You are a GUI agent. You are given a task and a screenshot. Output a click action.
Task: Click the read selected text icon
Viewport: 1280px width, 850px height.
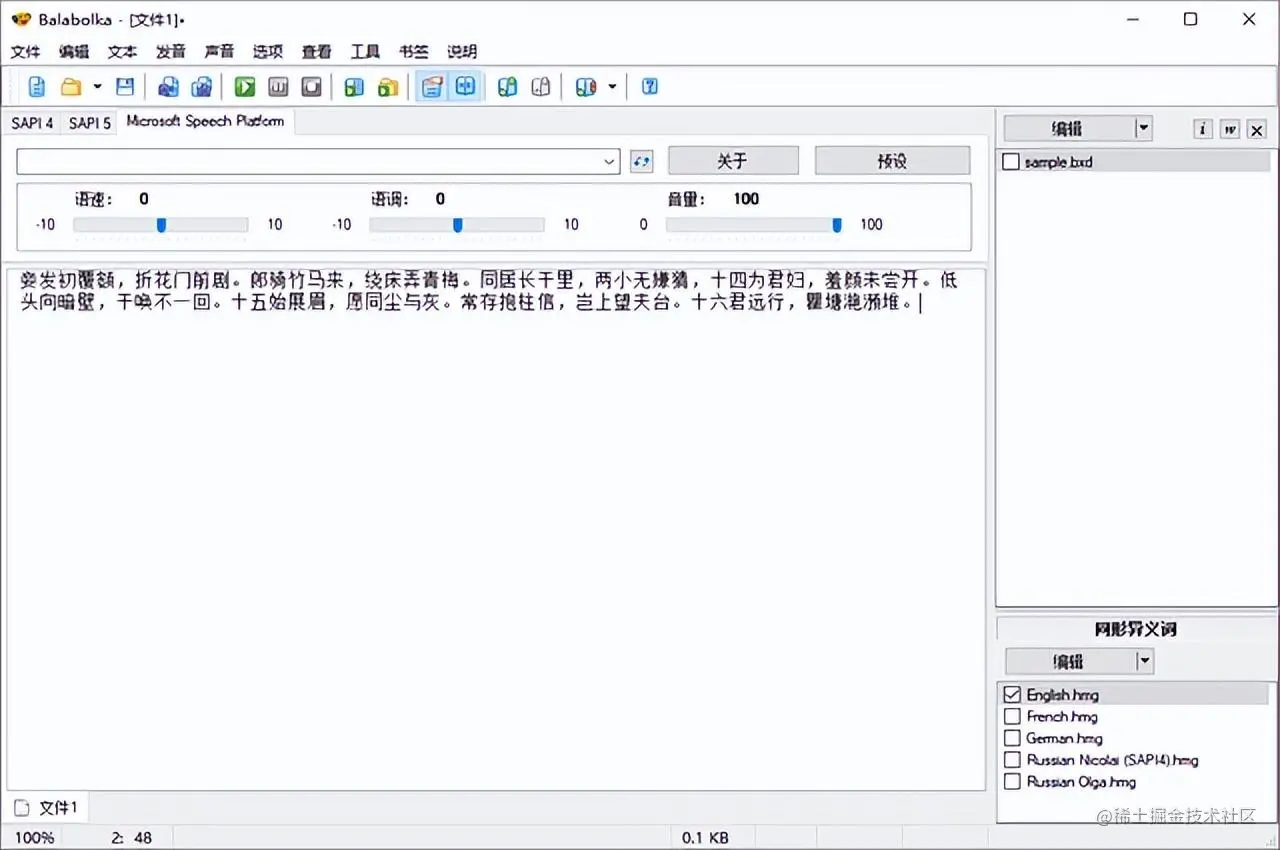(354, 87)
